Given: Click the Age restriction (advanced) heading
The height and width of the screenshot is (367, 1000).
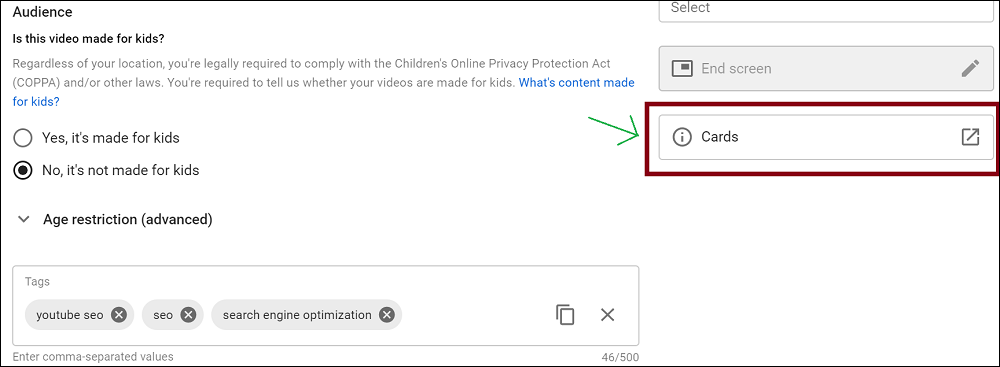Looking at the screenshot, I should click(128, 220).
